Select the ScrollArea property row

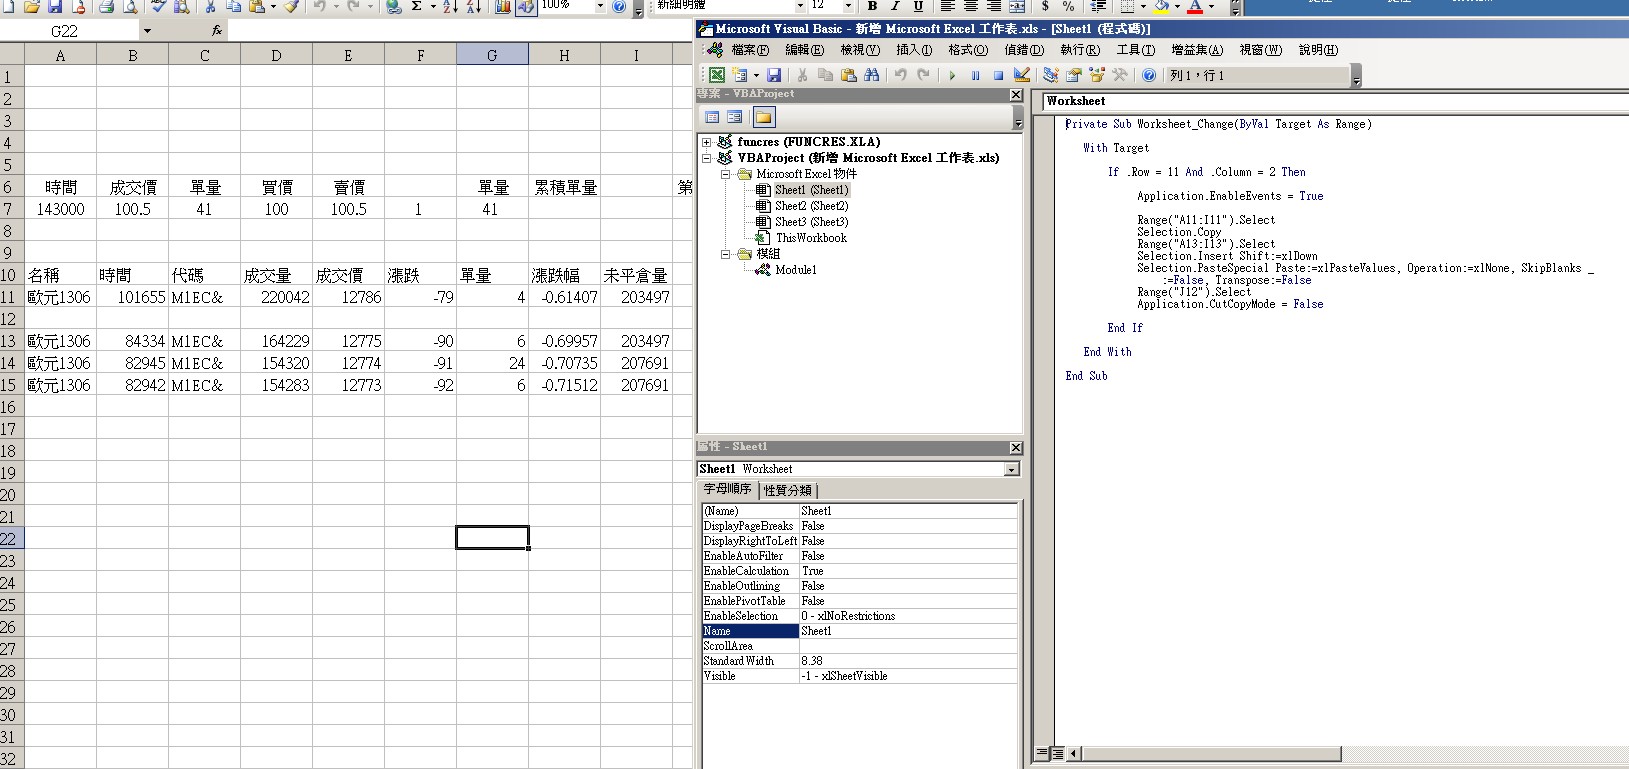click(859, 646)
